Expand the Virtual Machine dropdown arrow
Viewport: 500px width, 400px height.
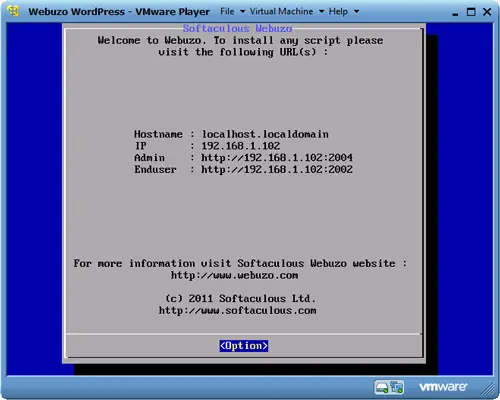click(x=321, y=12)
